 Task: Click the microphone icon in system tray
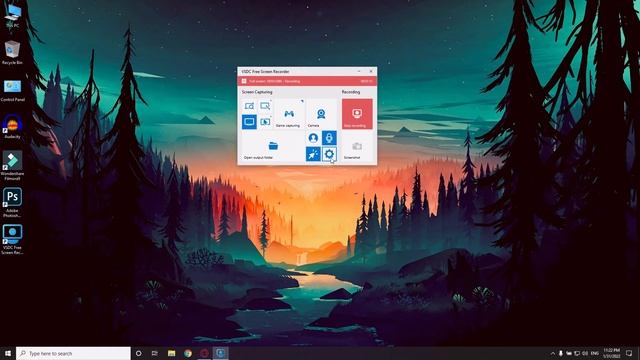(x=560, y=353)
